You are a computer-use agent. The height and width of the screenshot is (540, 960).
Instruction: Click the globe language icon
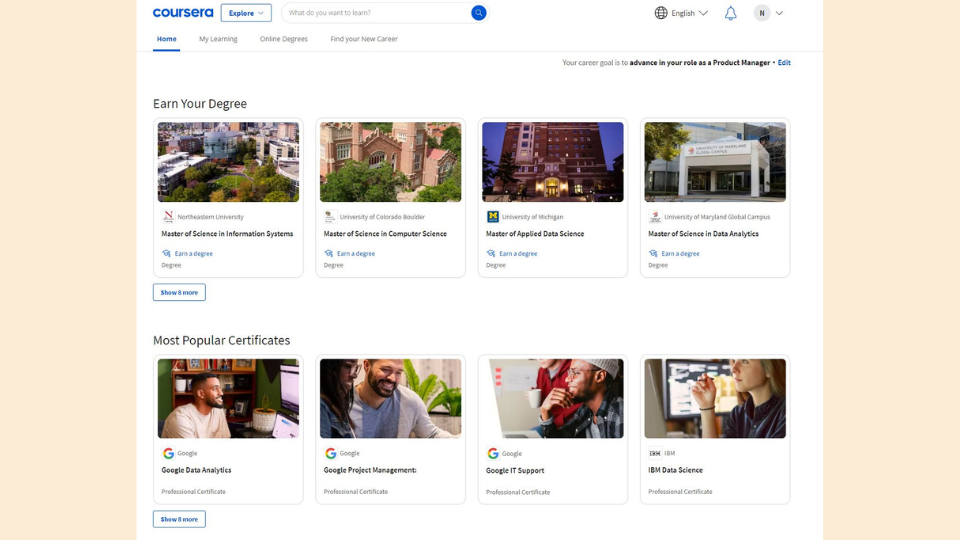(x=661, y=13)
